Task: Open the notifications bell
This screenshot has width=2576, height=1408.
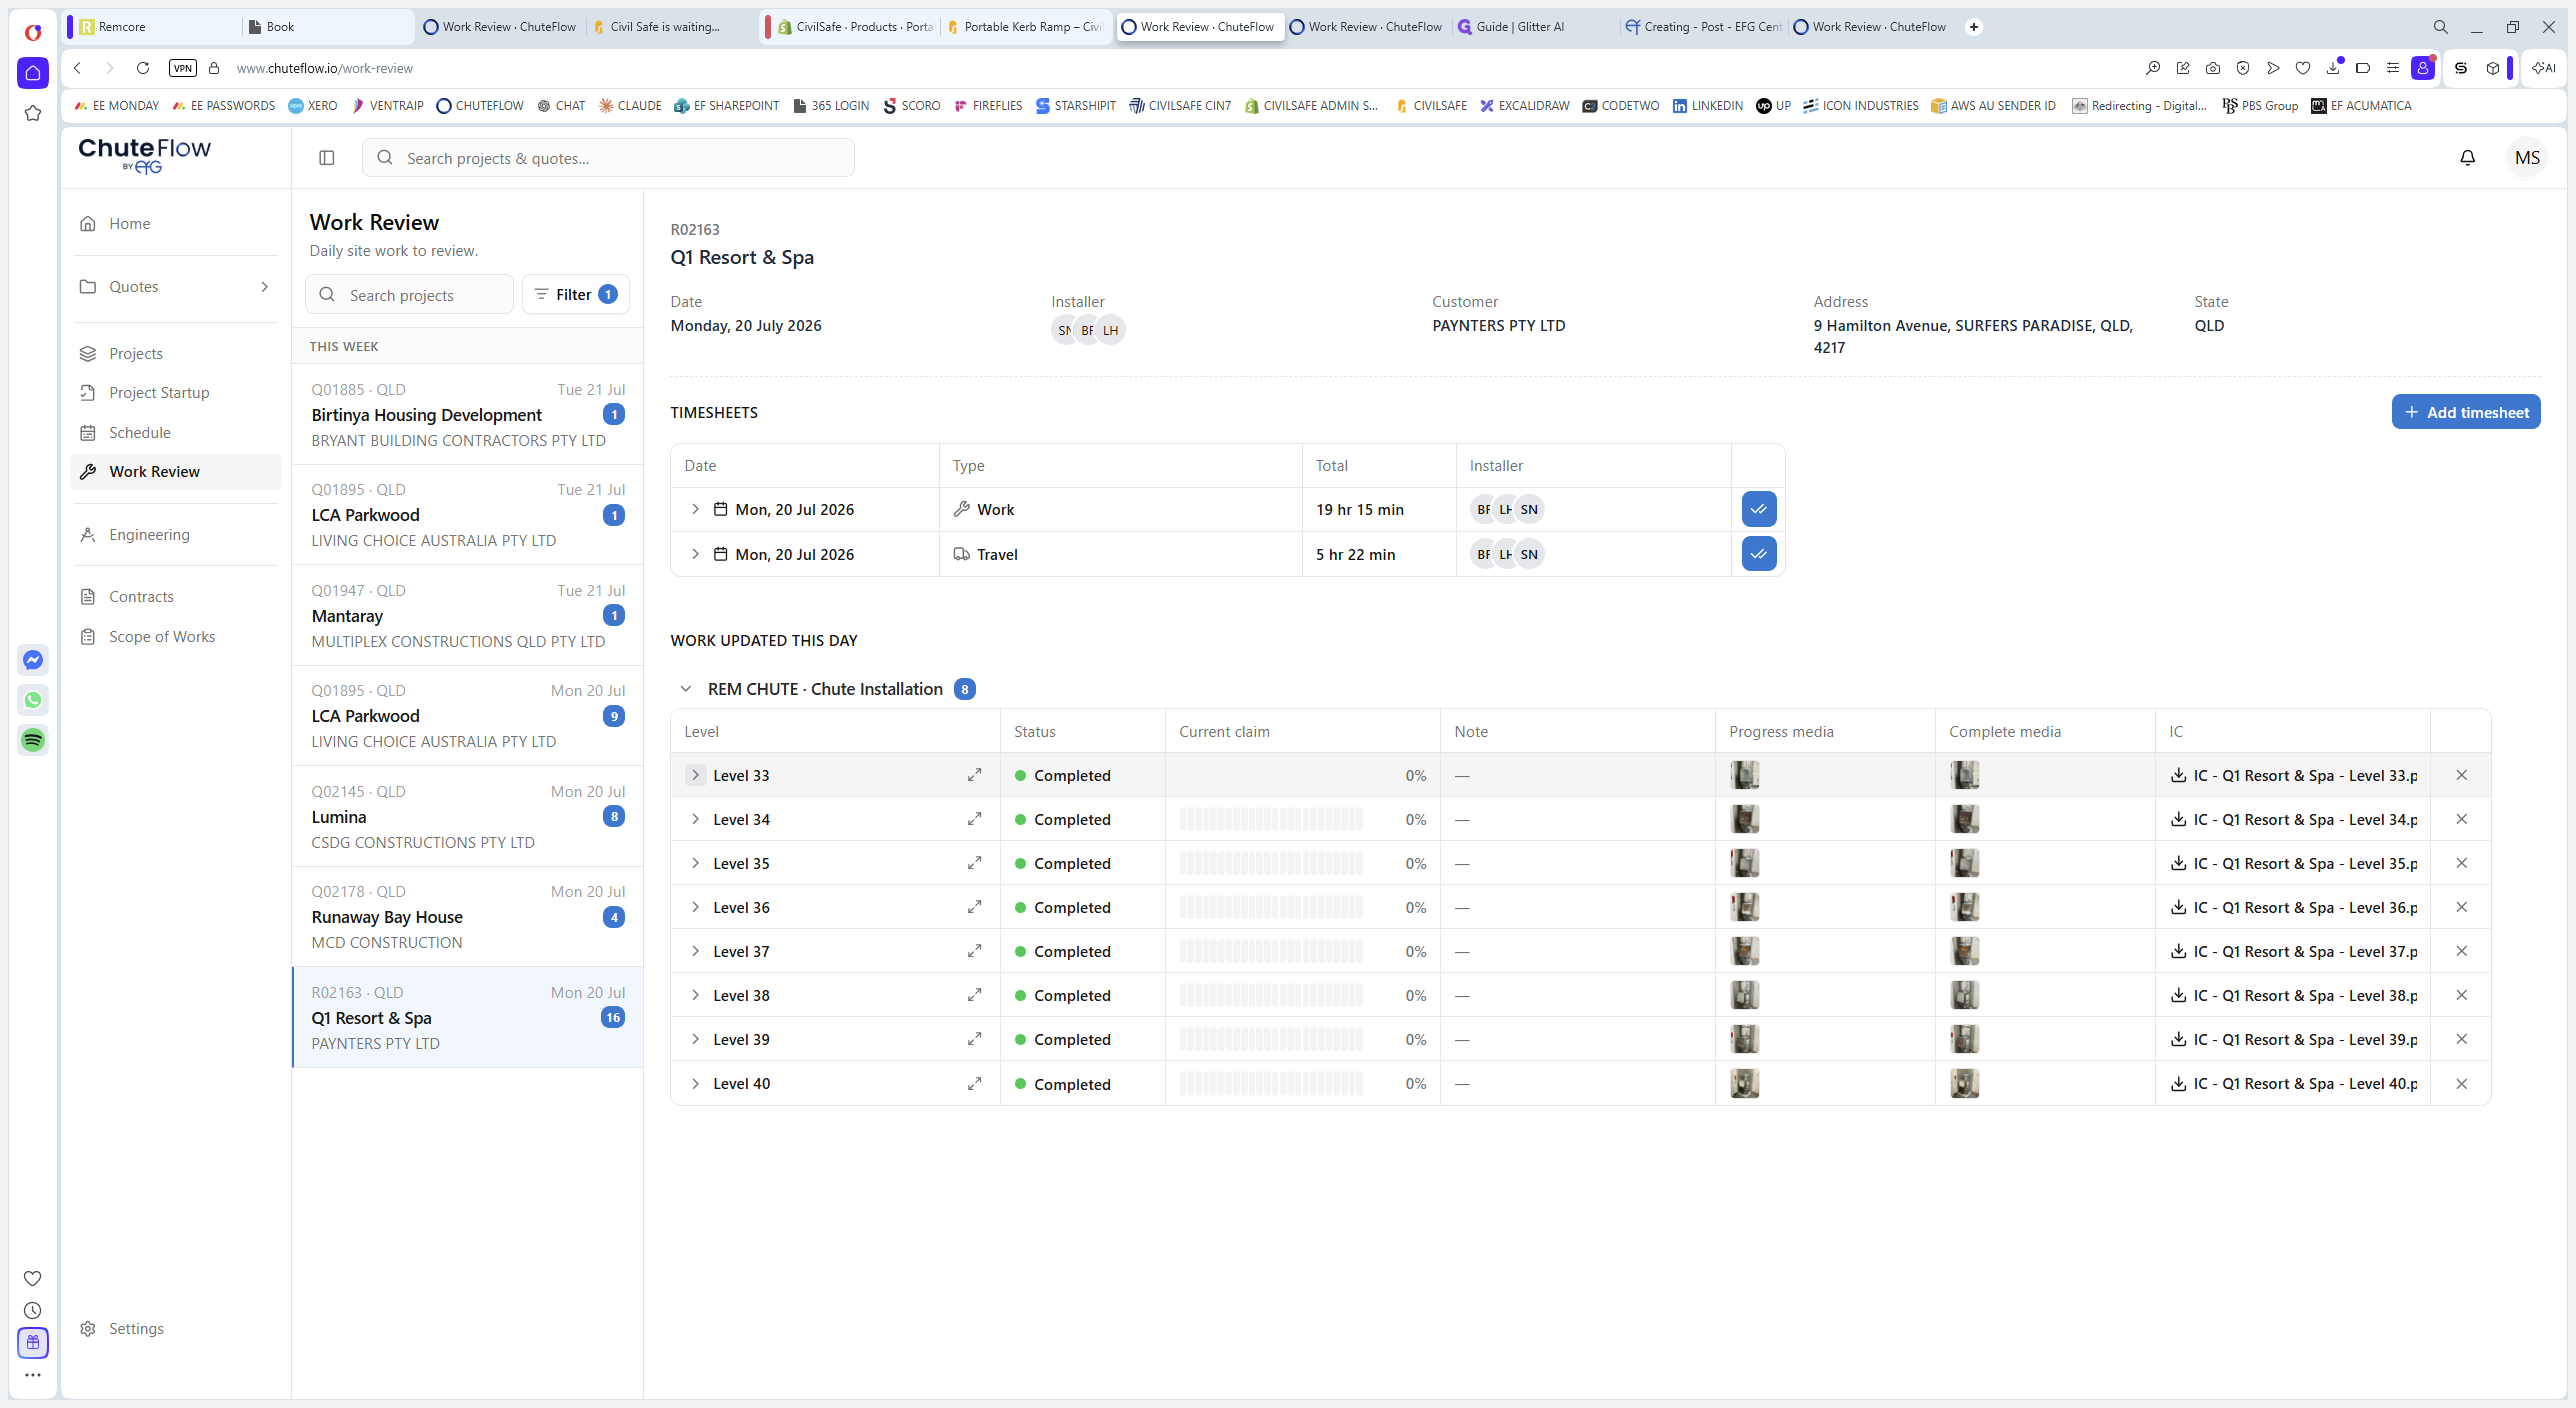Action: point(2467,157)
